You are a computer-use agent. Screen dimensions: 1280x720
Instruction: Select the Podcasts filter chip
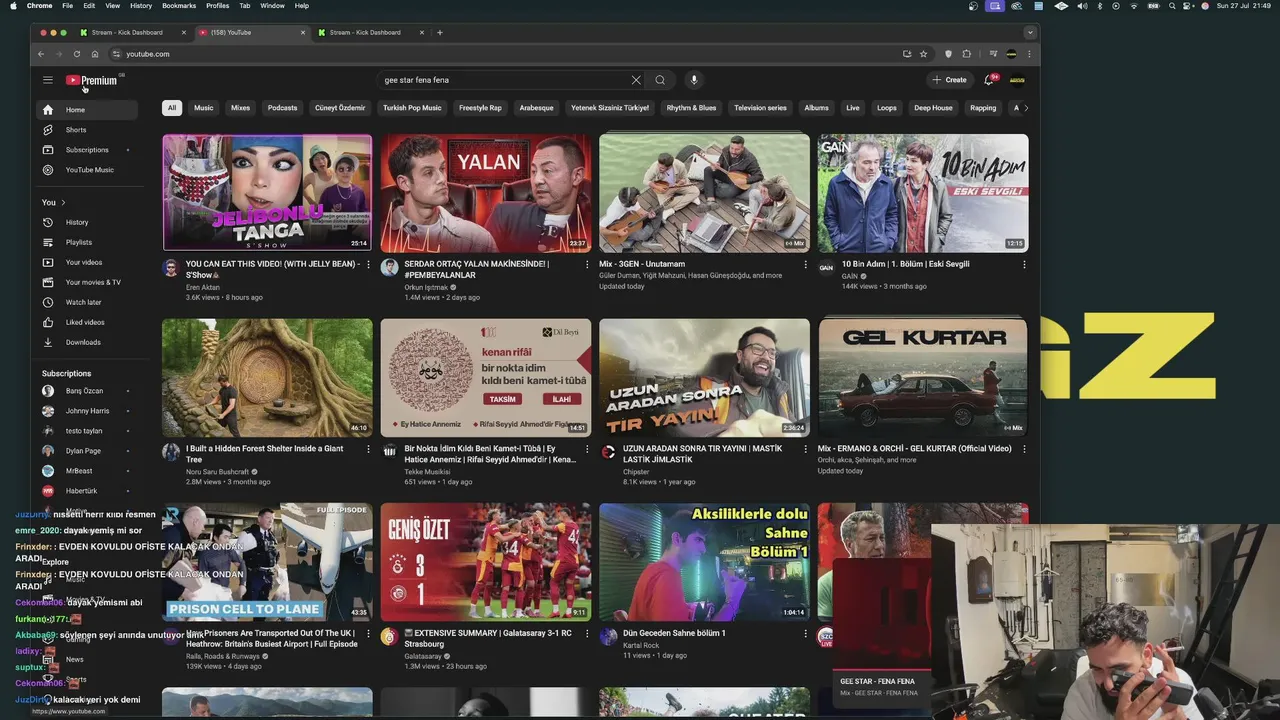[282, 108]
